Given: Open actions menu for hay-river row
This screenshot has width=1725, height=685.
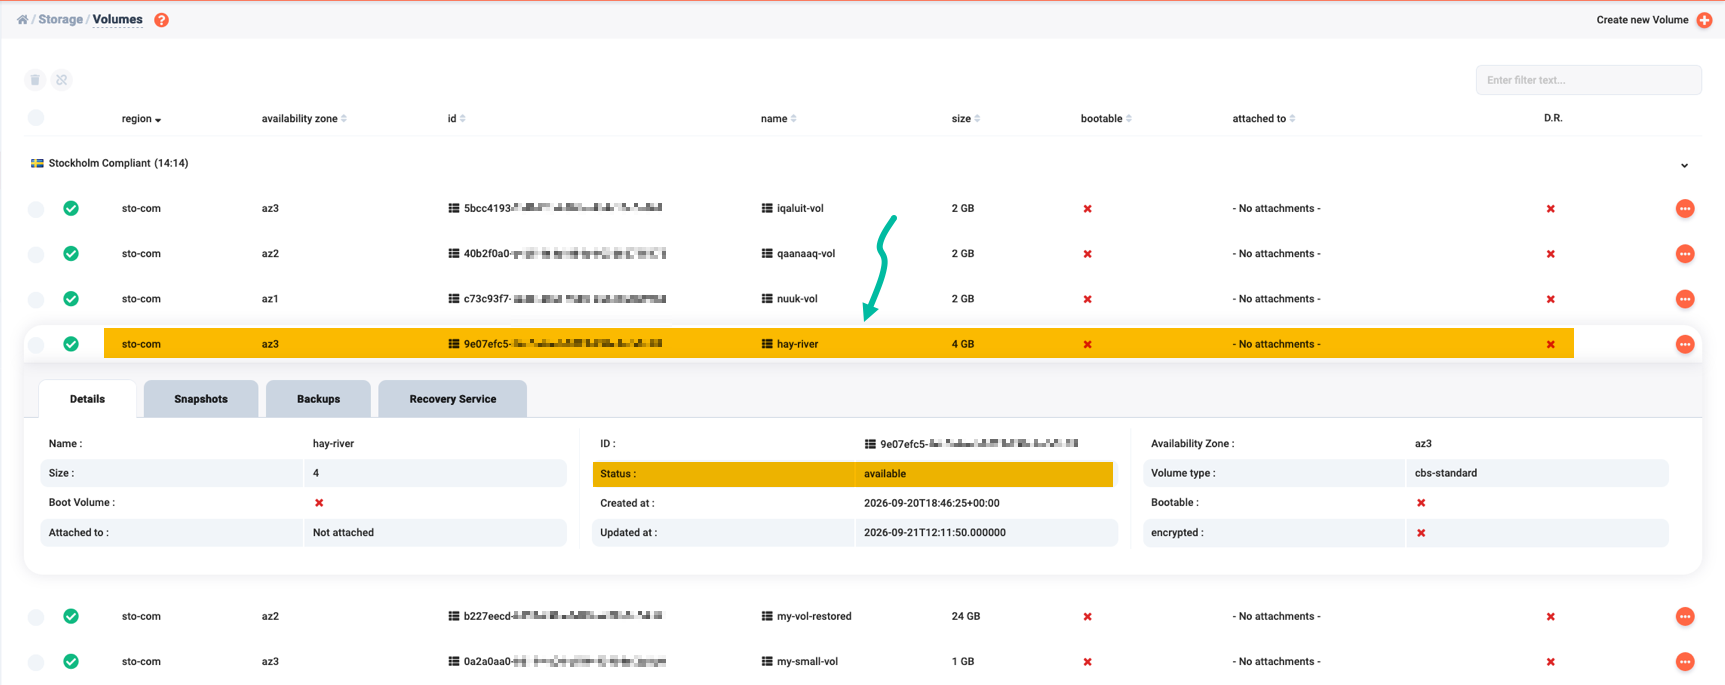Looking at the screenshot, I should pos(1685,344).
